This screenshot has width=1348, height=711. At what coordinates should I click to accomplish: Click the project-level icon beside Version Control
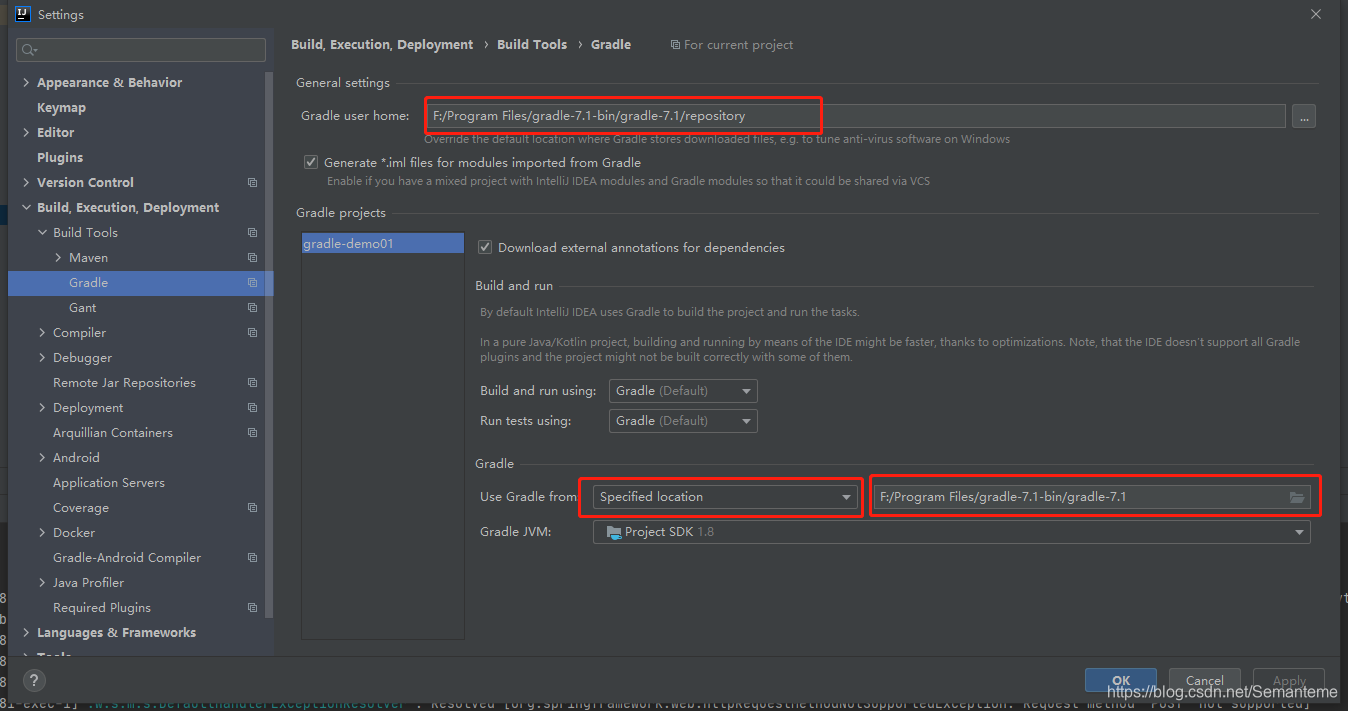[252, 183]
